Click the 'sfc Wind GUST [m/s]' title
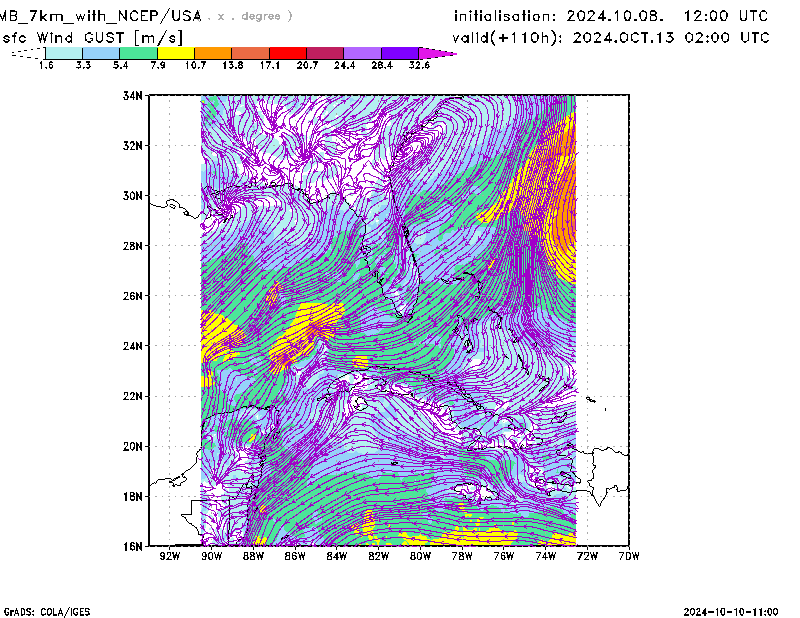 [x=92, y=38]
